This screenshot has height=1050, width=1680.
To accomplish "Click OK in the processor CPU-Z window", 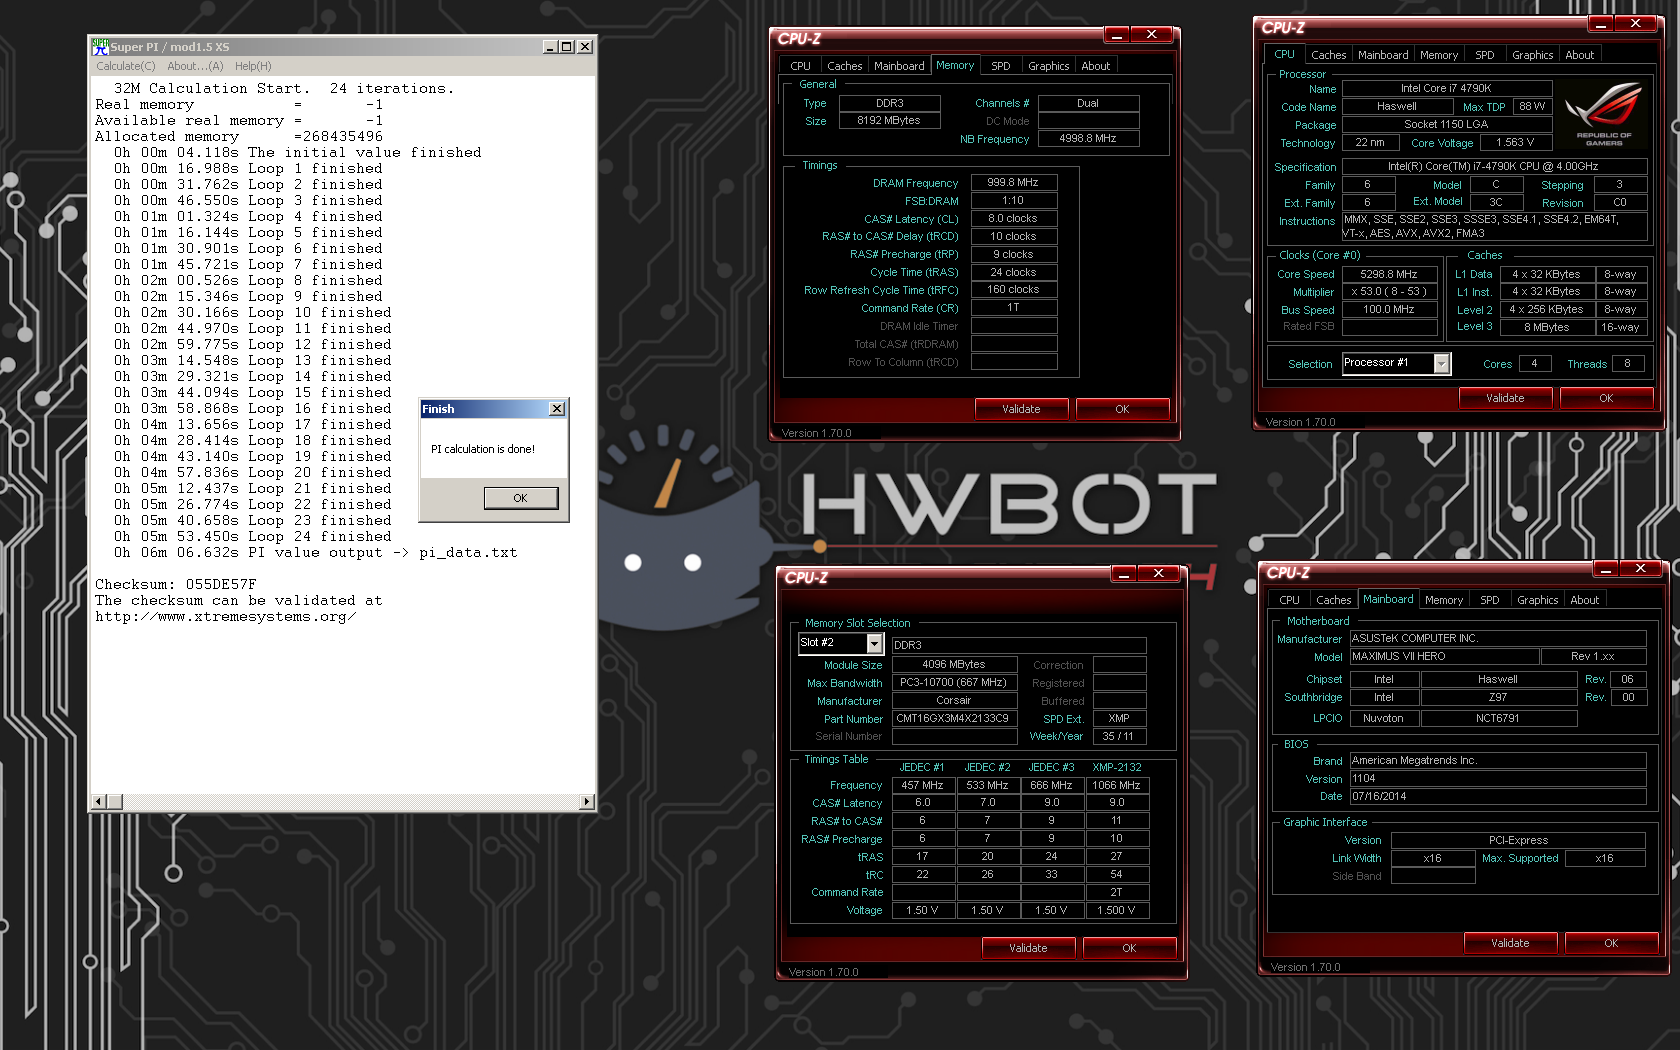I will [1606, 398].
